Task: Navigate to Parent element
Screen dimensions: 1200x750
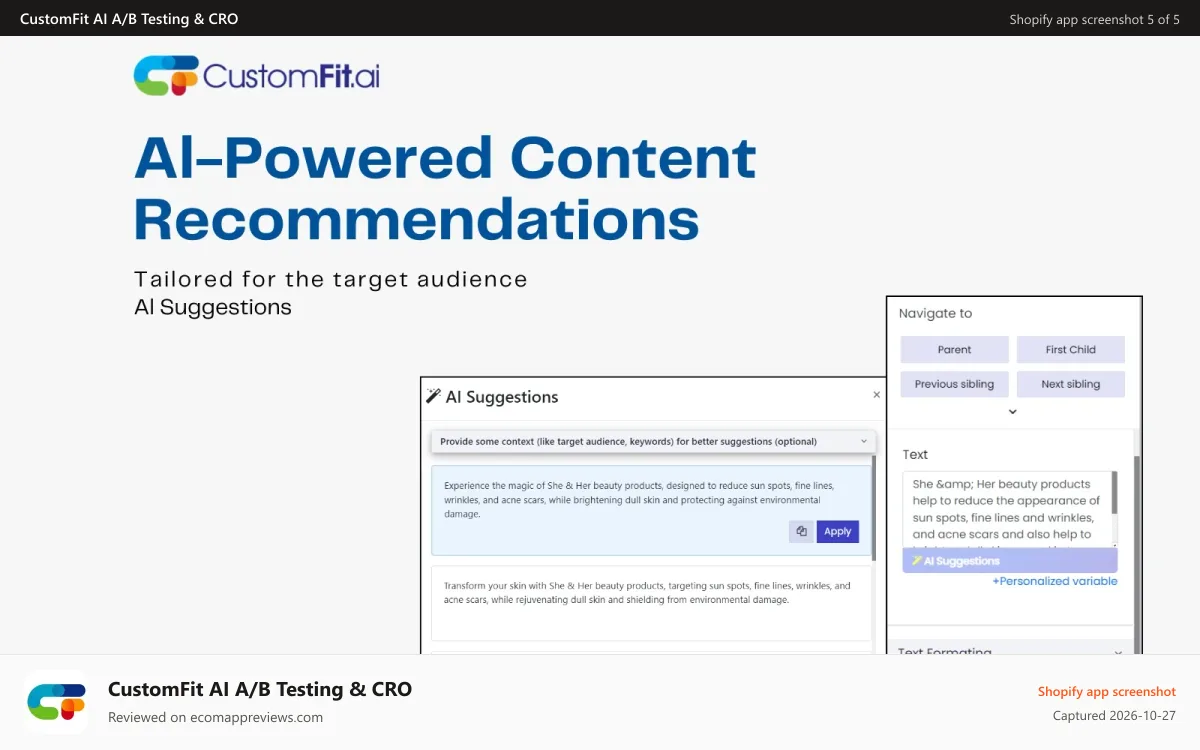Action: [x=955, y=350]
